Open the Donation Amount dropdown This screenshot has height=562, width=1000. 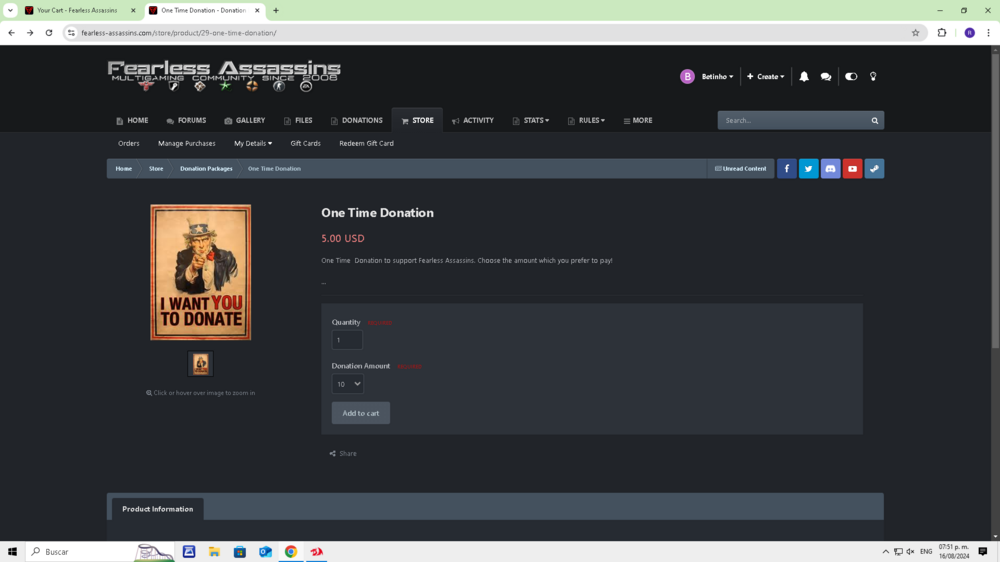(x=348, y=384)
